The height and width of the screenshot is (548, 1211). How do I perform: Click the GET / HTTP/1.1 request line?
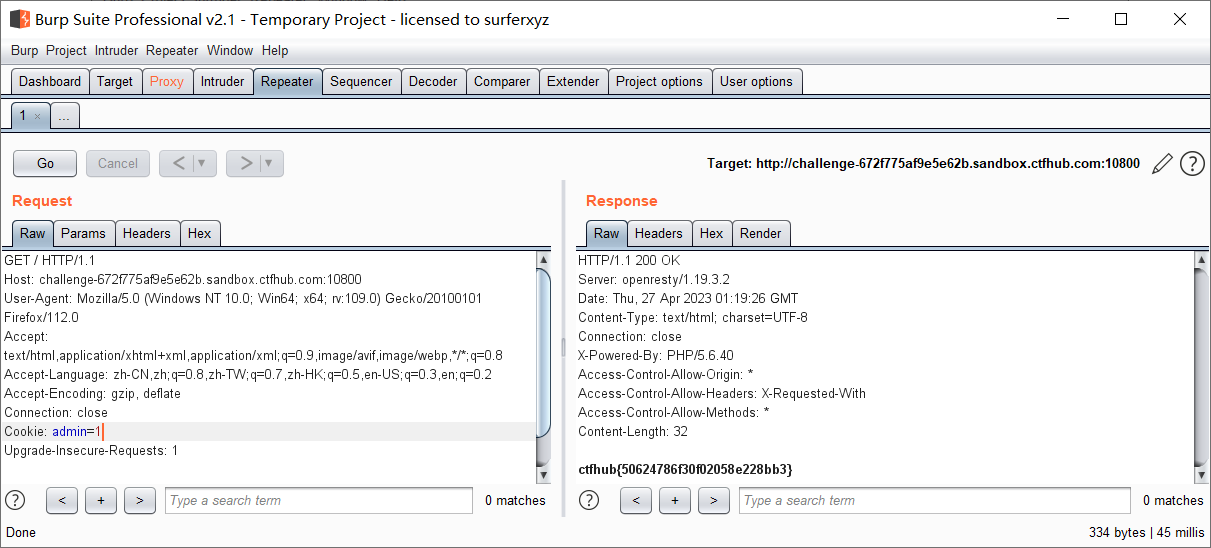tap(49, 260)
